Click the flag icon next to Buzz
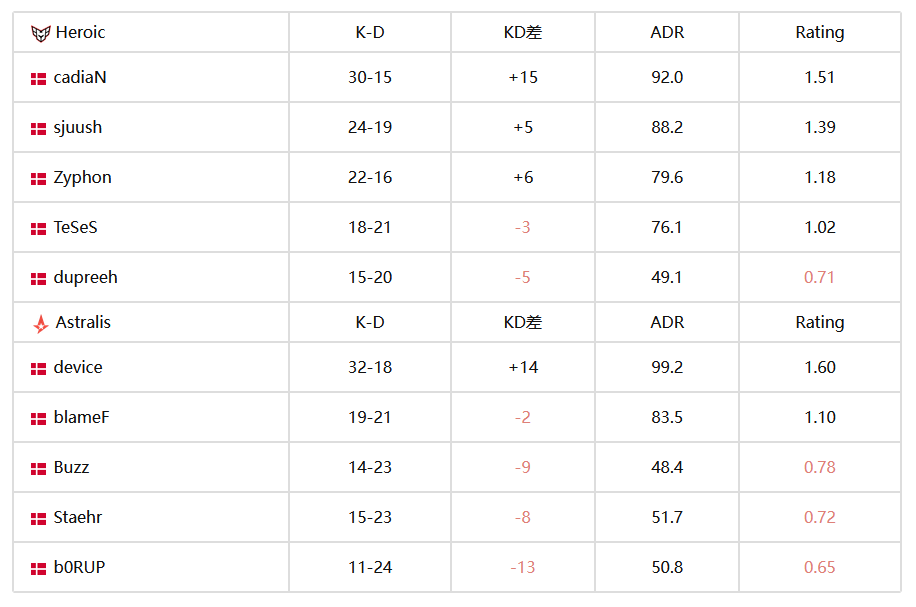 coord(38,469)
